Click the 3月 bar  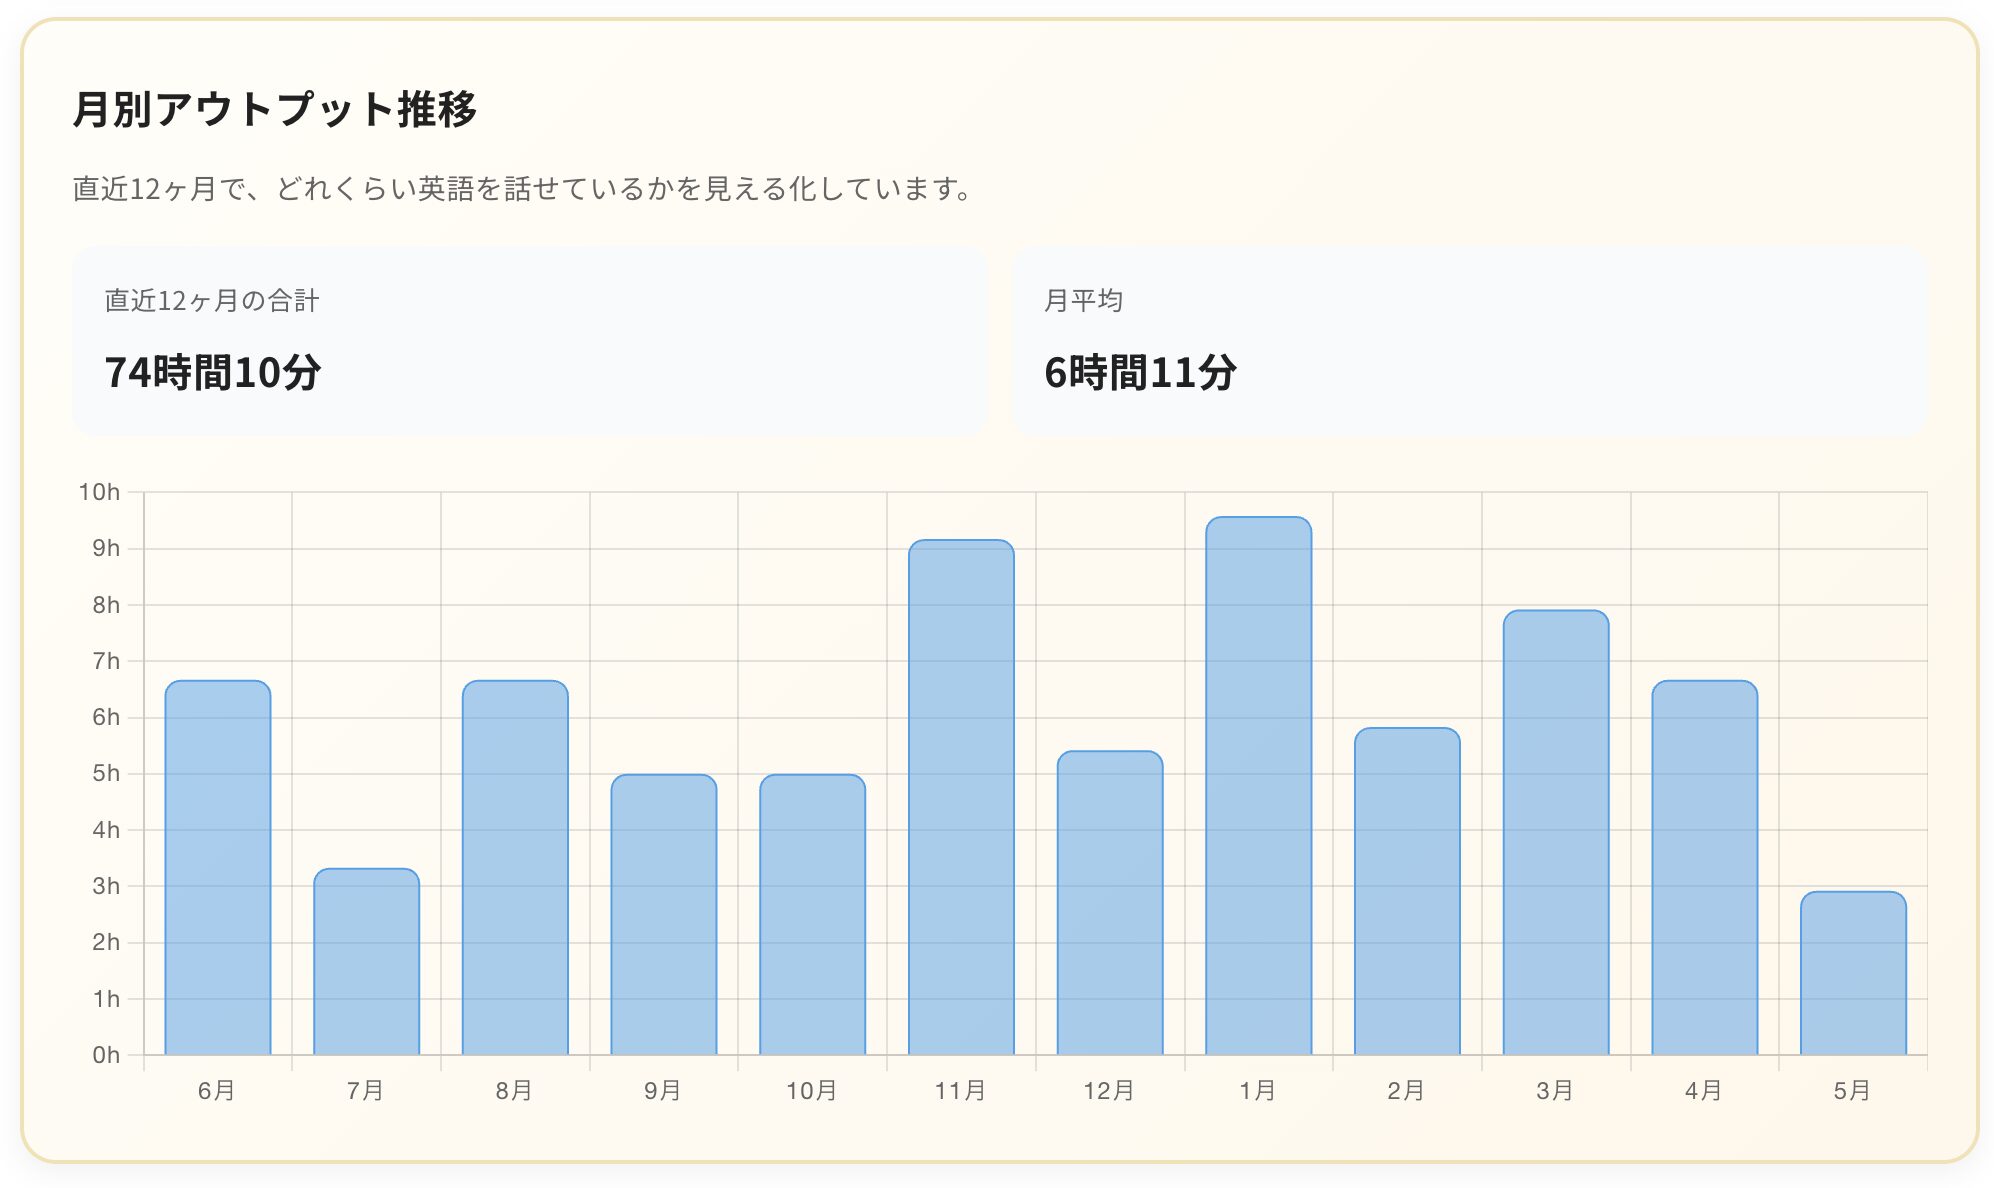[1556, 832]
